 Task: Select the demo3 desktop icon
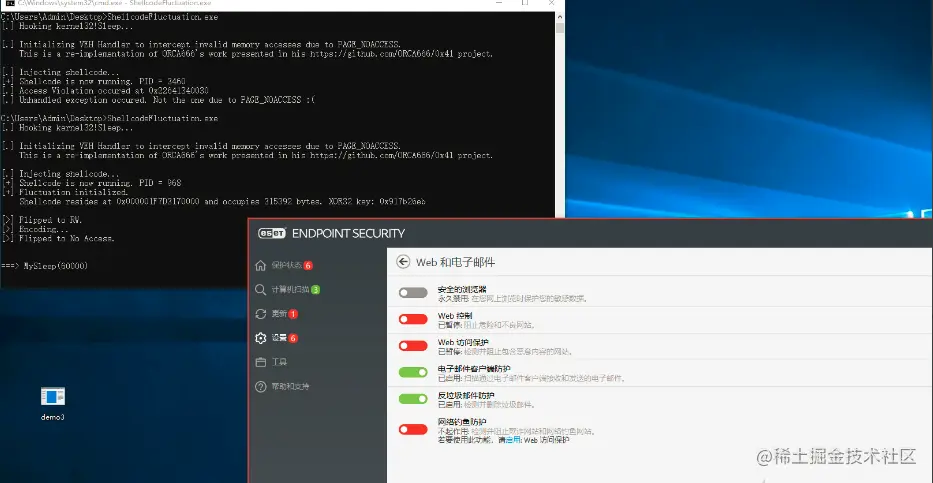point(53,404)
